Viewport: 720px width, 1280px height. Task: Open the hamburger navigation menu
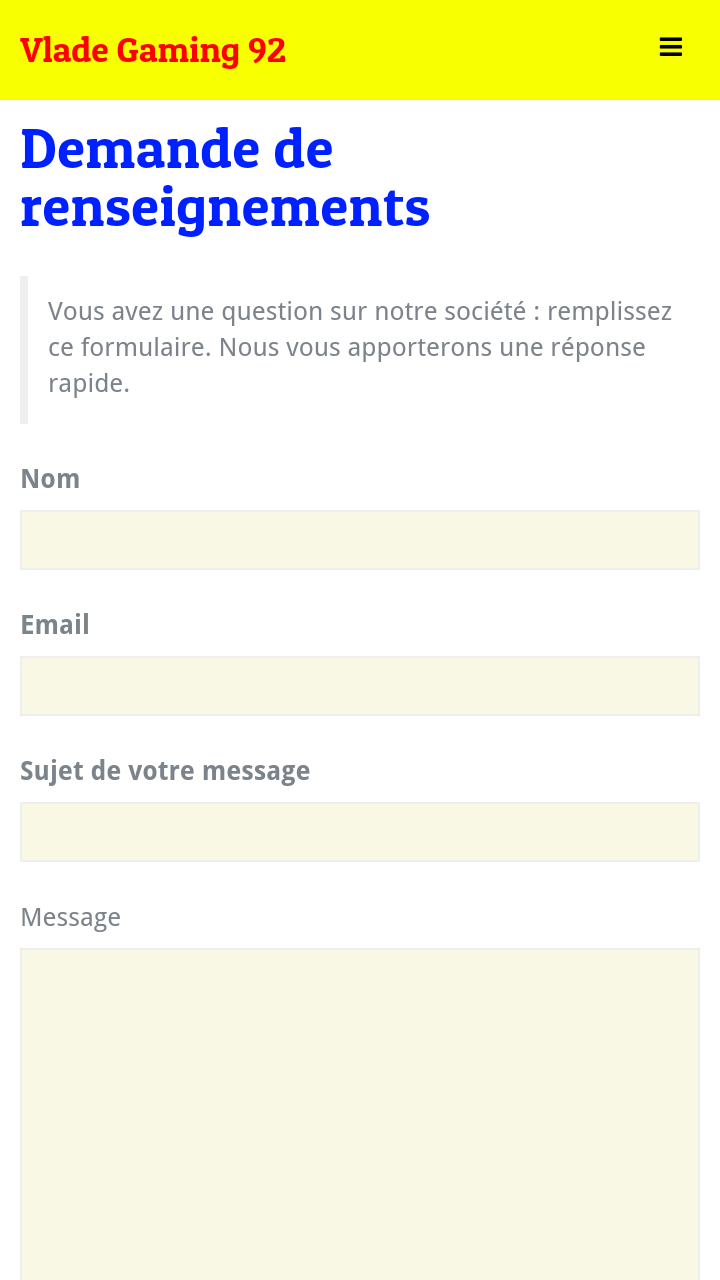coord(670,48)
